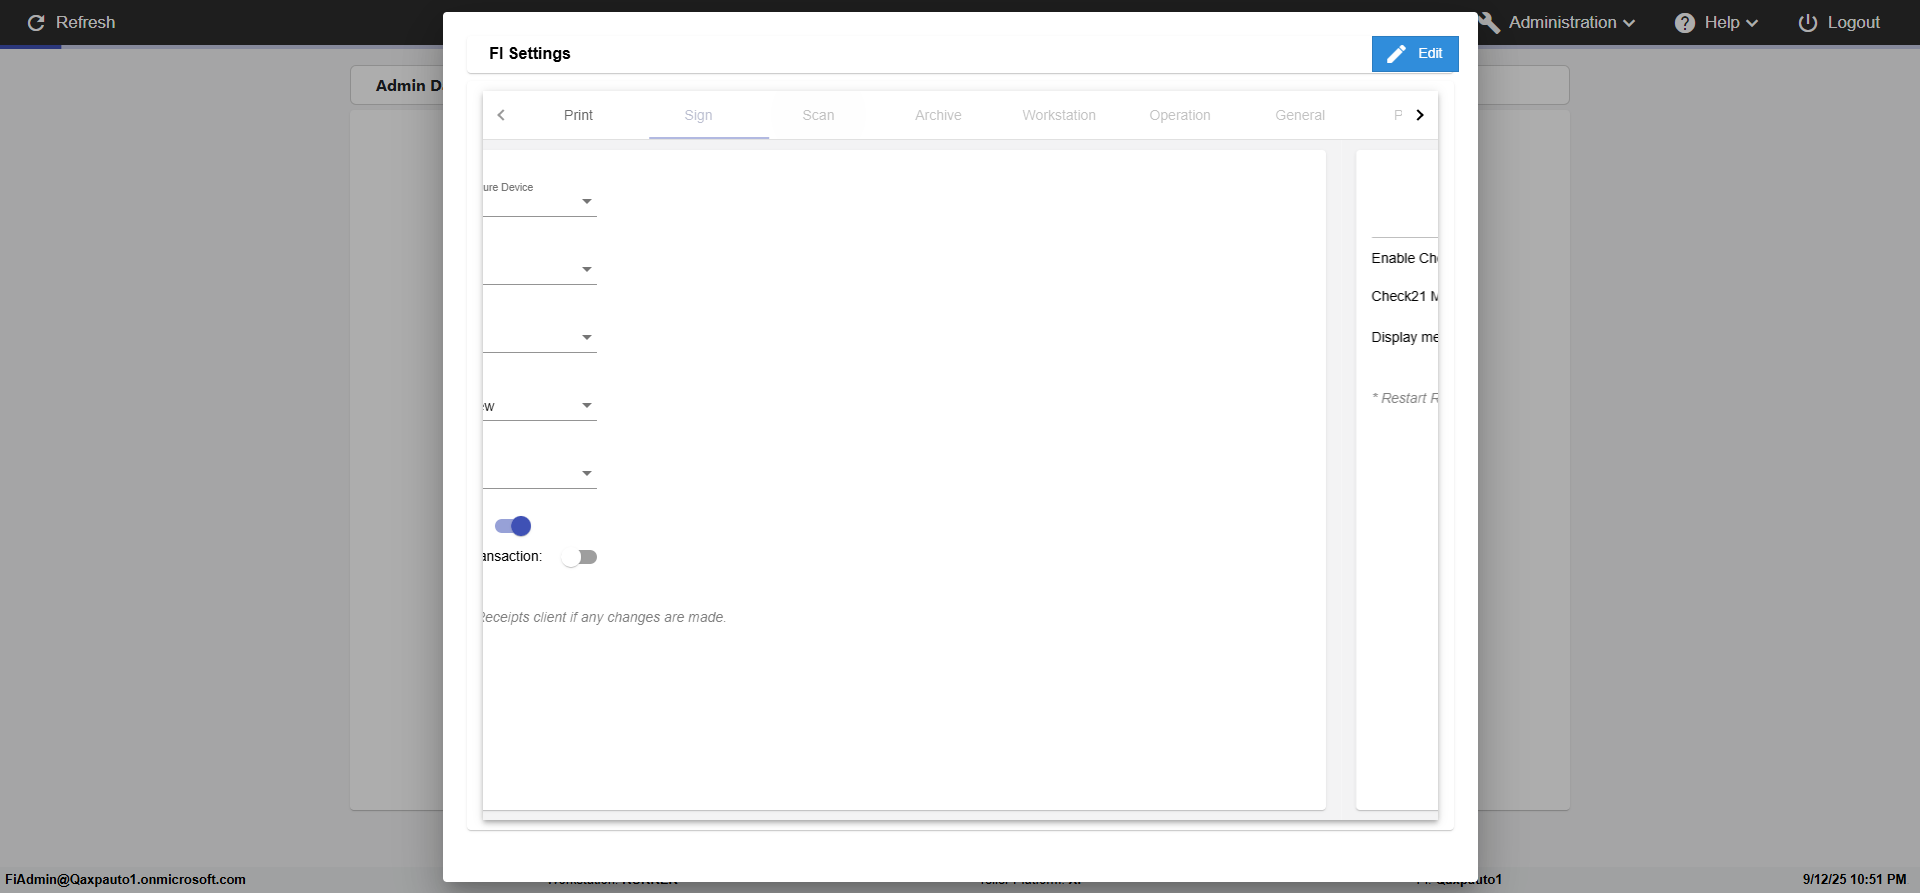Switch to the Archive tab

point(938,115)
